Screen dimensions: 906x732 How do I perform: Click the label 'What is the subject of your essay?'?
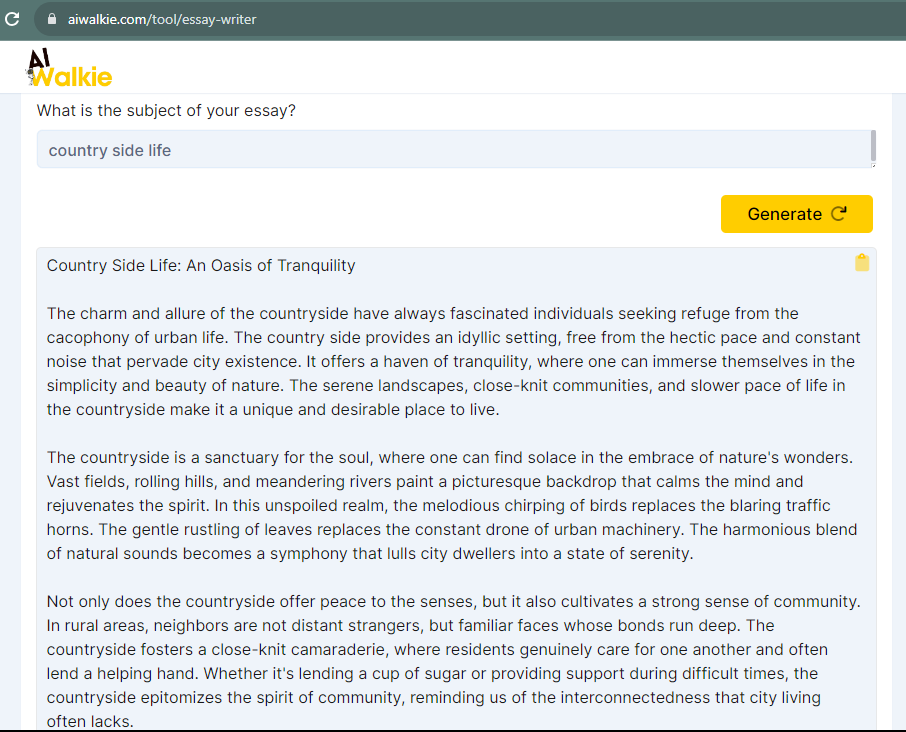click(x=166, y=110)
